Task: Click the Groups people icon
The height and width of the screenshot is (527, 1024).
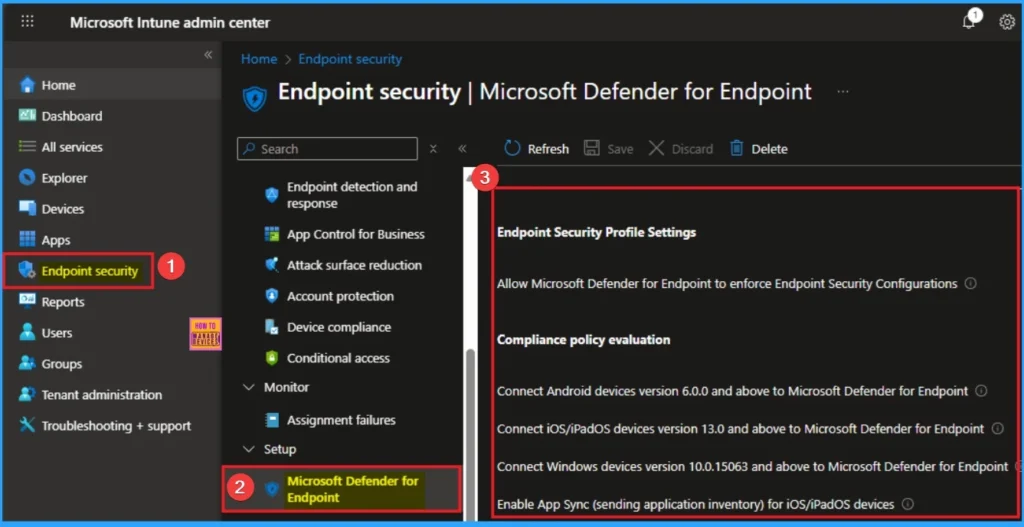Action: coord(27,364)
